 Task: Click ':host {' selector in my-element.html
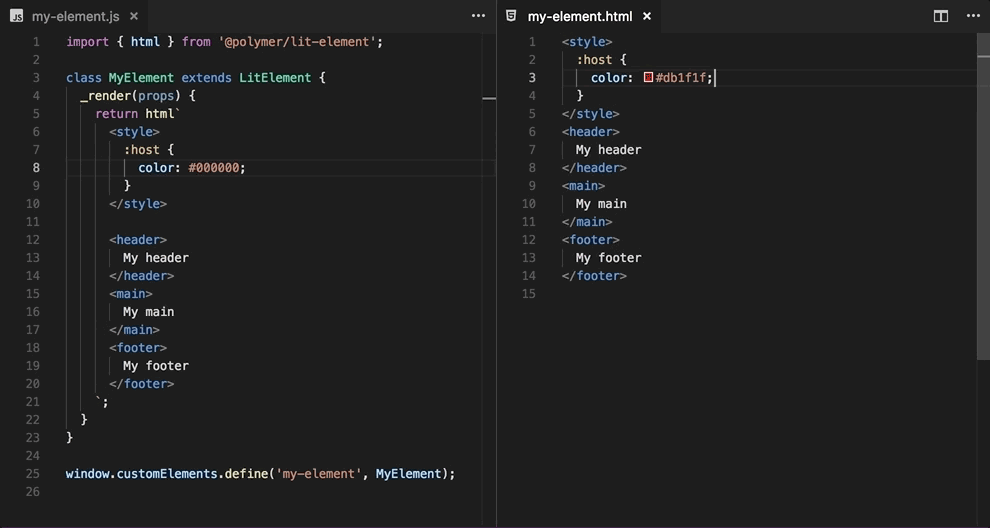coord(602,60)
